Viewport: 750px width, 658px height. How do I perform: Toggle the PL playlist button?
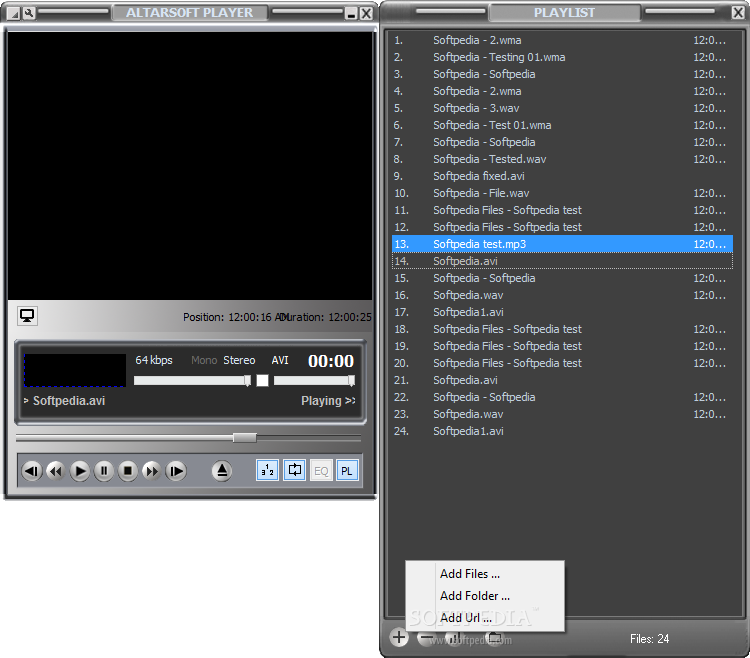pos(347,471)
